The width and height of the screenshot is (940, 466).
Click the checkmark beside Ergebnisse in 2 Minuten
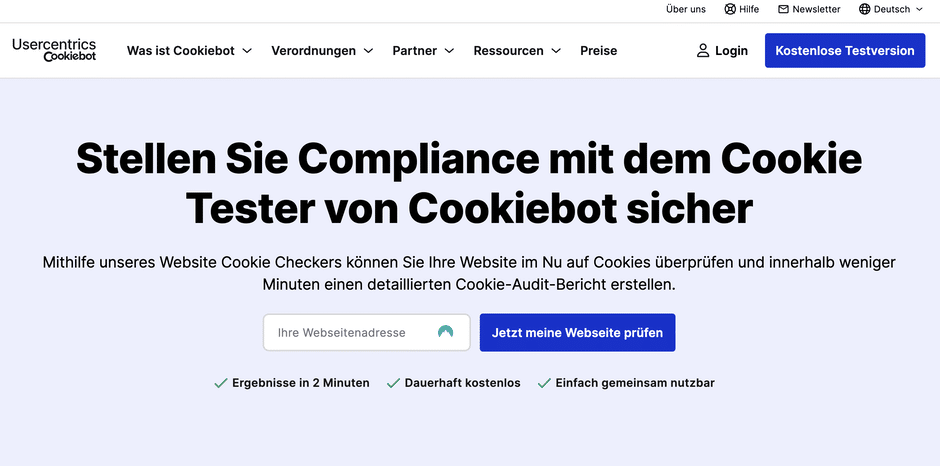pos(221,383)
